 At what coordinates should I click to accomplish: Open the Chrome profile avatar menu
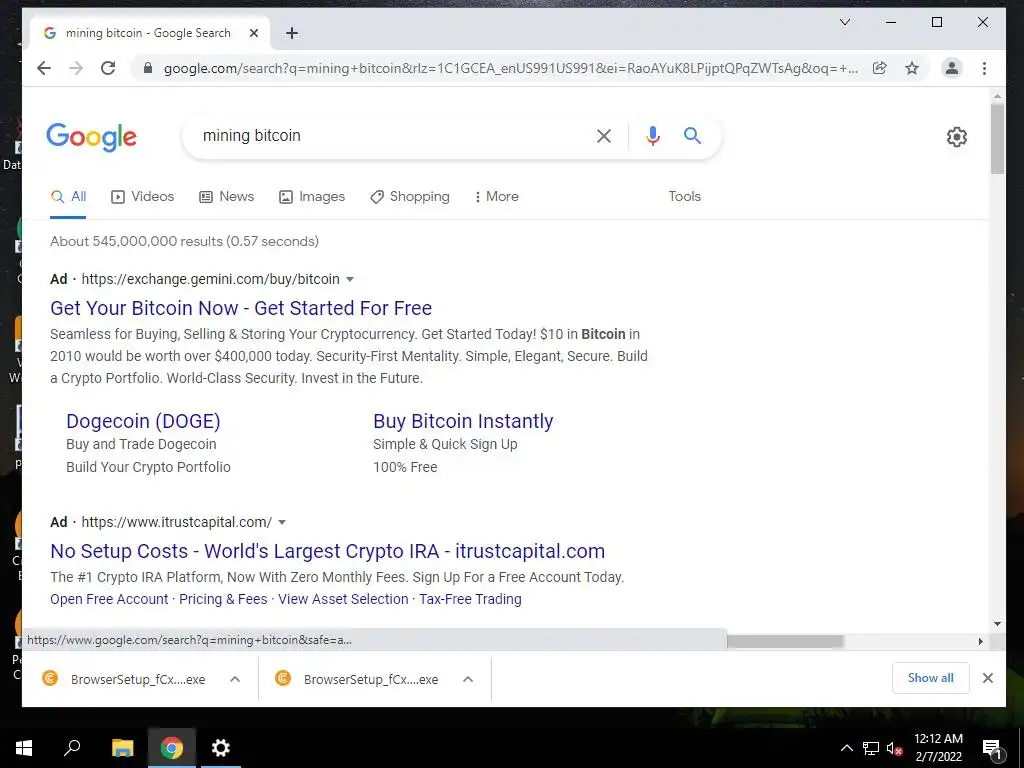pos(952,68)
